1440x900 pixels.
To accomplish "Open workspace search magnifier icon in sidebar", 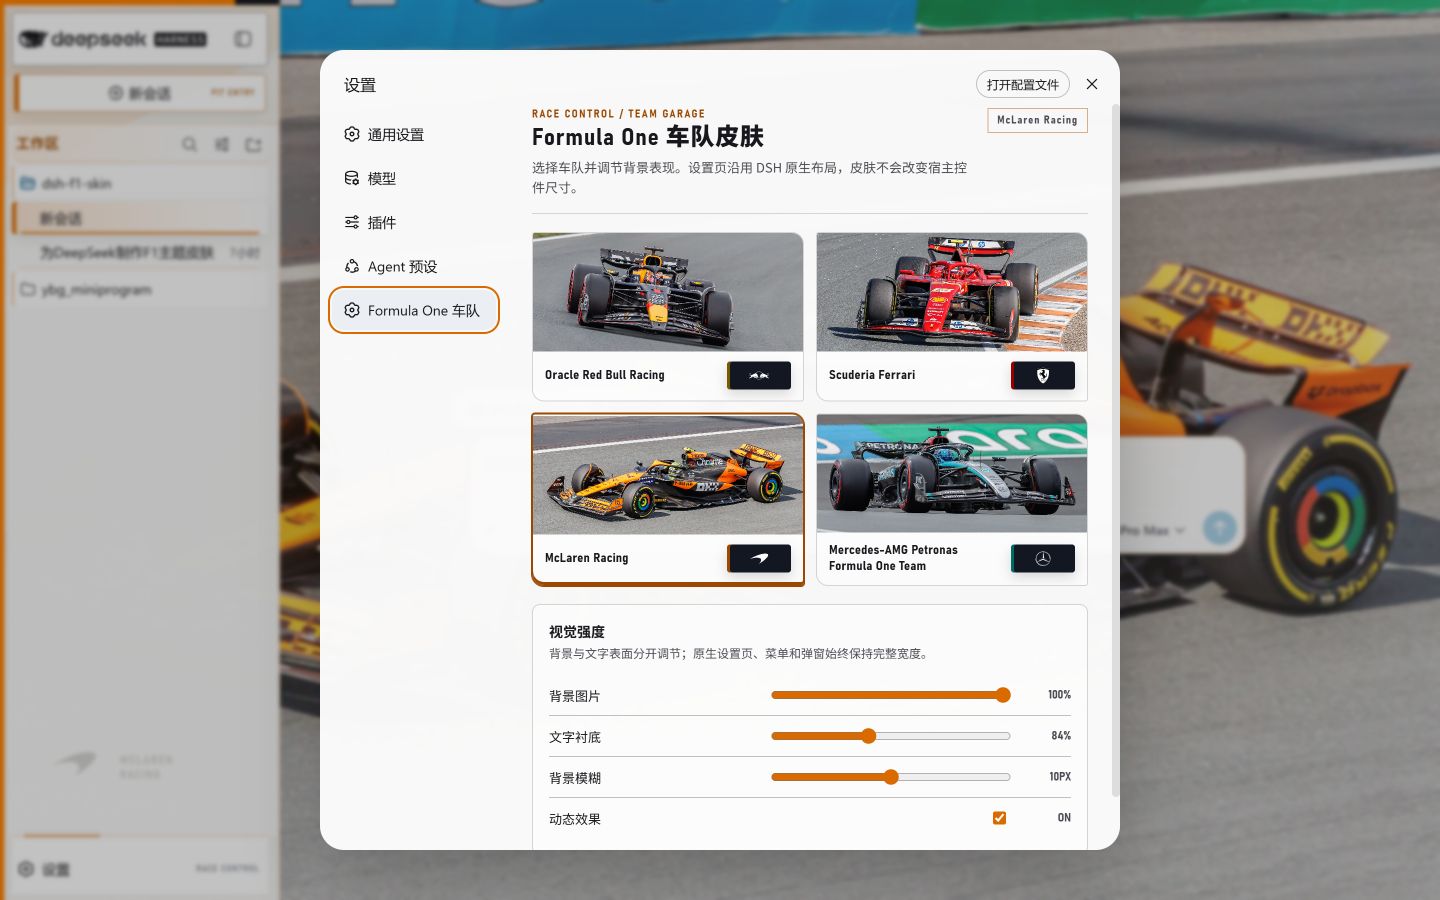I will coord(189,144).
